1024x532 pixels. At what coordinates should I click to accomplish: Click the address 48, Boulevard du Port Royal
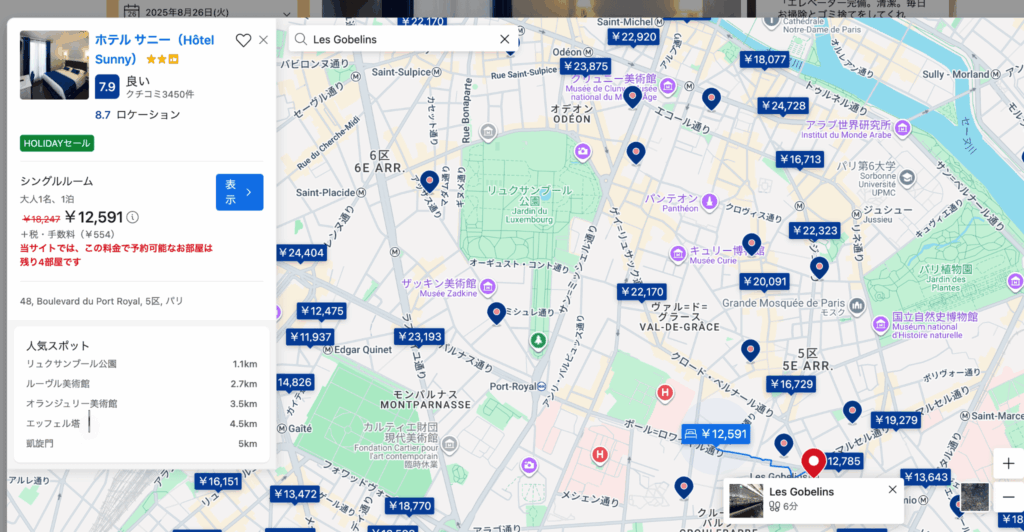[x=101, y=301]
